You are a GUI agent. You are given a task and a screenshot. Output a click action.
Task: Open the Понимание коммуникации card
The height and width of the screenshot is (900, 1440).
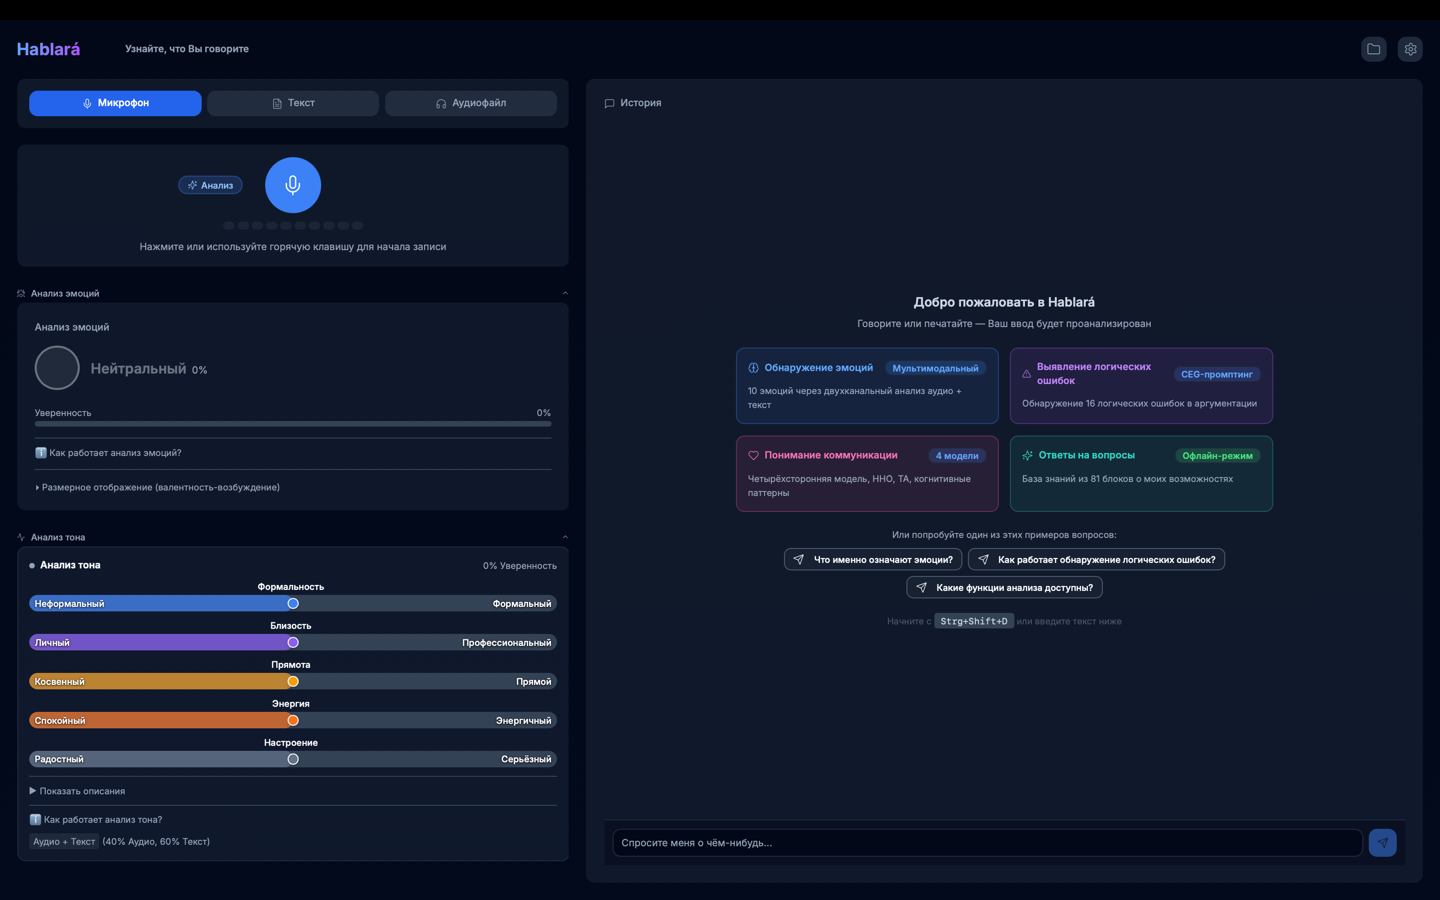coord(867,473)
